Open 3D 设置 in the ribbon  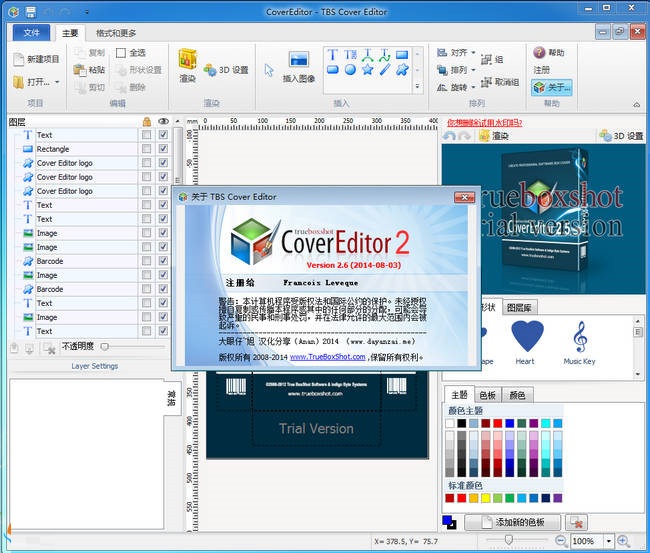click(x=225, y=70)
